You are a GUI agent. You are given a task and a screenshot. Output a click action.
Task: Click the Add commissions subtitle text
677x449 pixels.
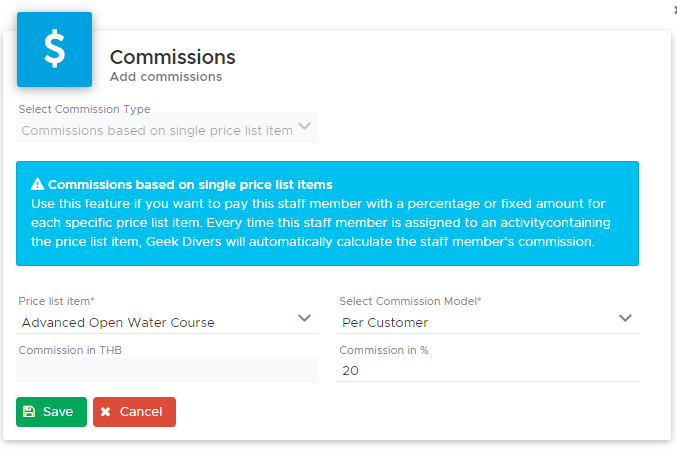click(166, 76)
